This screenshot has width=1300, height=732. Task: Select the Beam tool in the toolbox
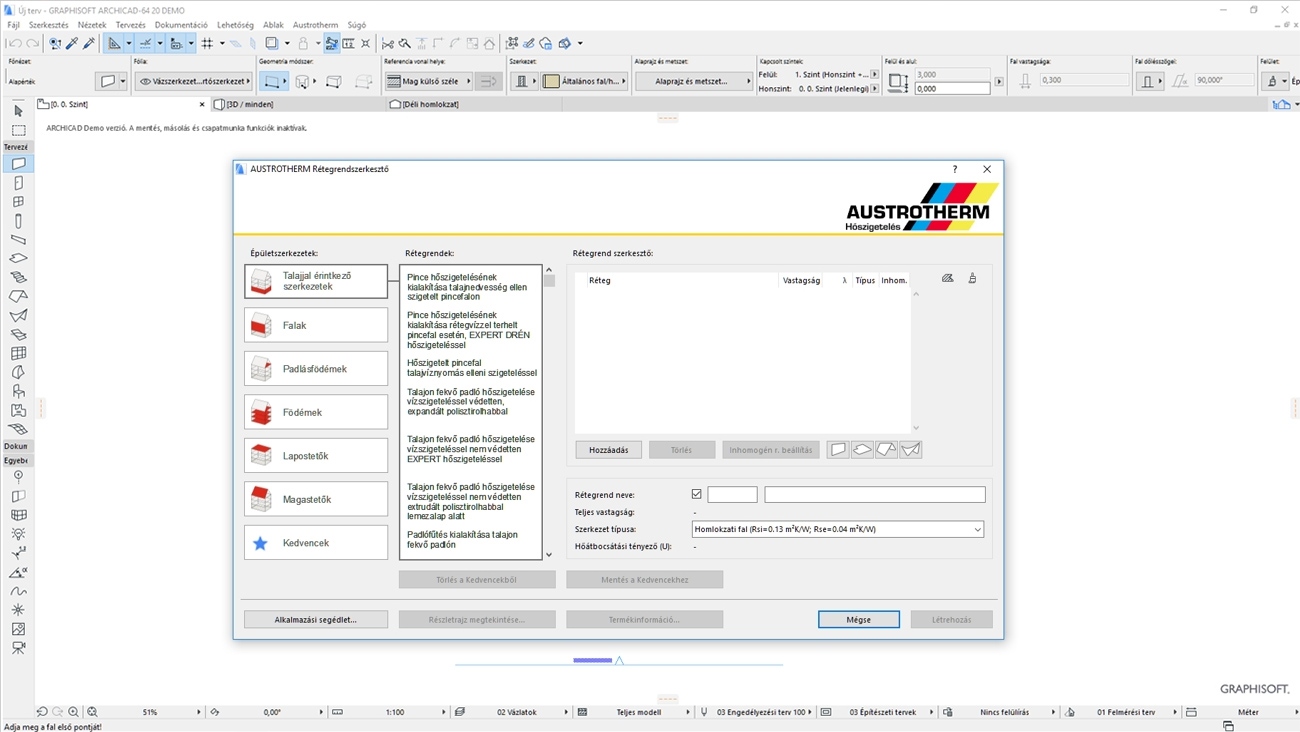point(18,240)
